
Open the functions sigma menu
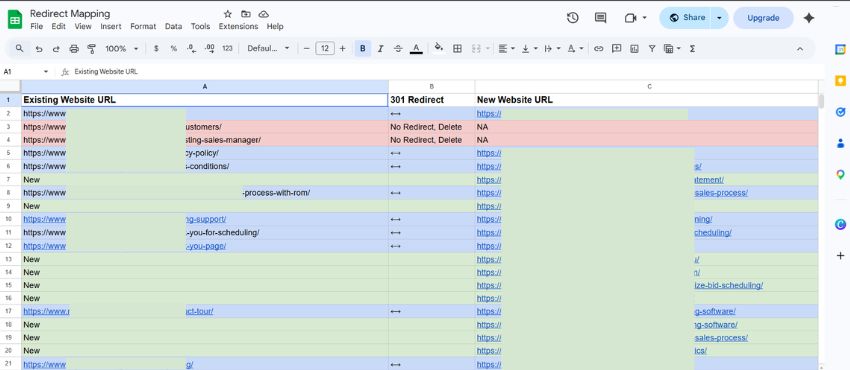692,49
